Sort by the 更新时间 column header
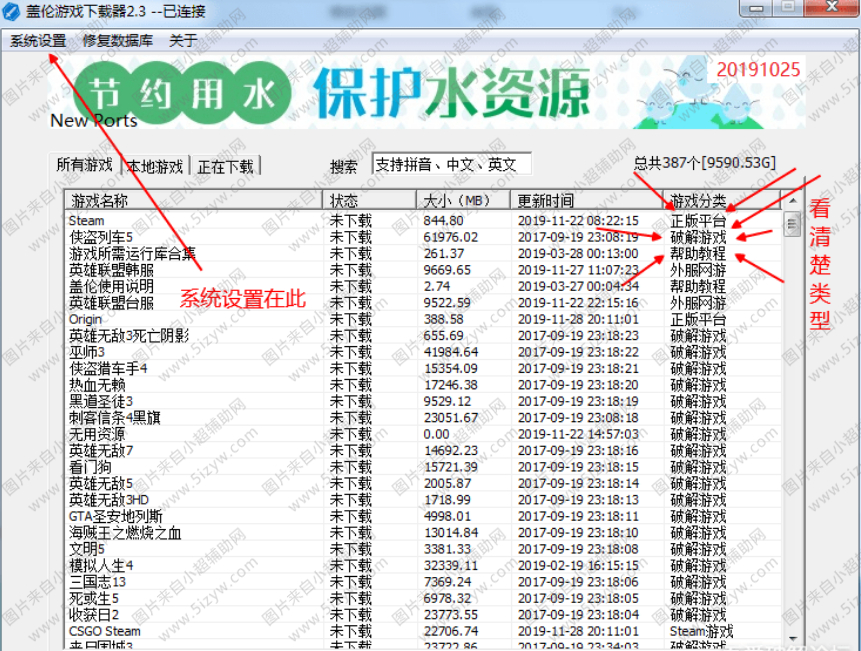The image size is (861, 651). [x=587, y=200]
